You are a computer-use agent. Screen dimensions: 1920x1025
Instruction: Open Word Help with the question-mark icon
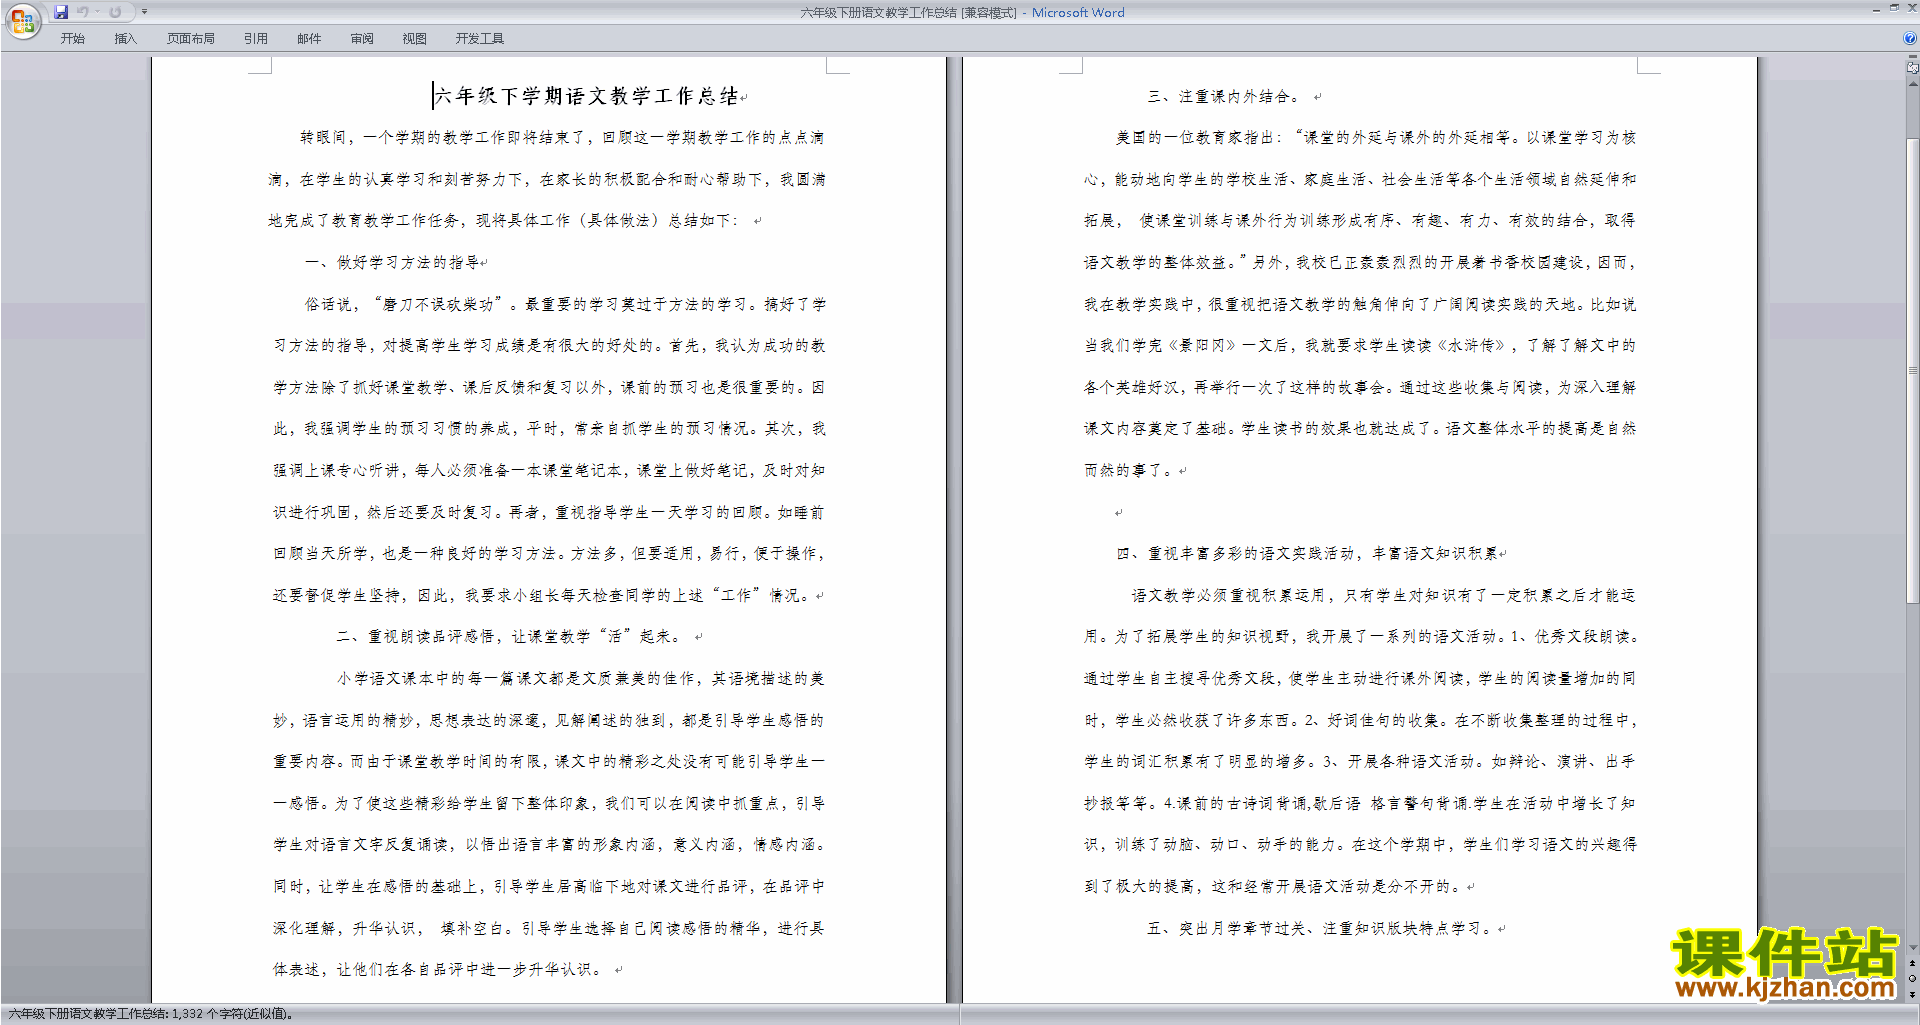(x=1910, y=38)
